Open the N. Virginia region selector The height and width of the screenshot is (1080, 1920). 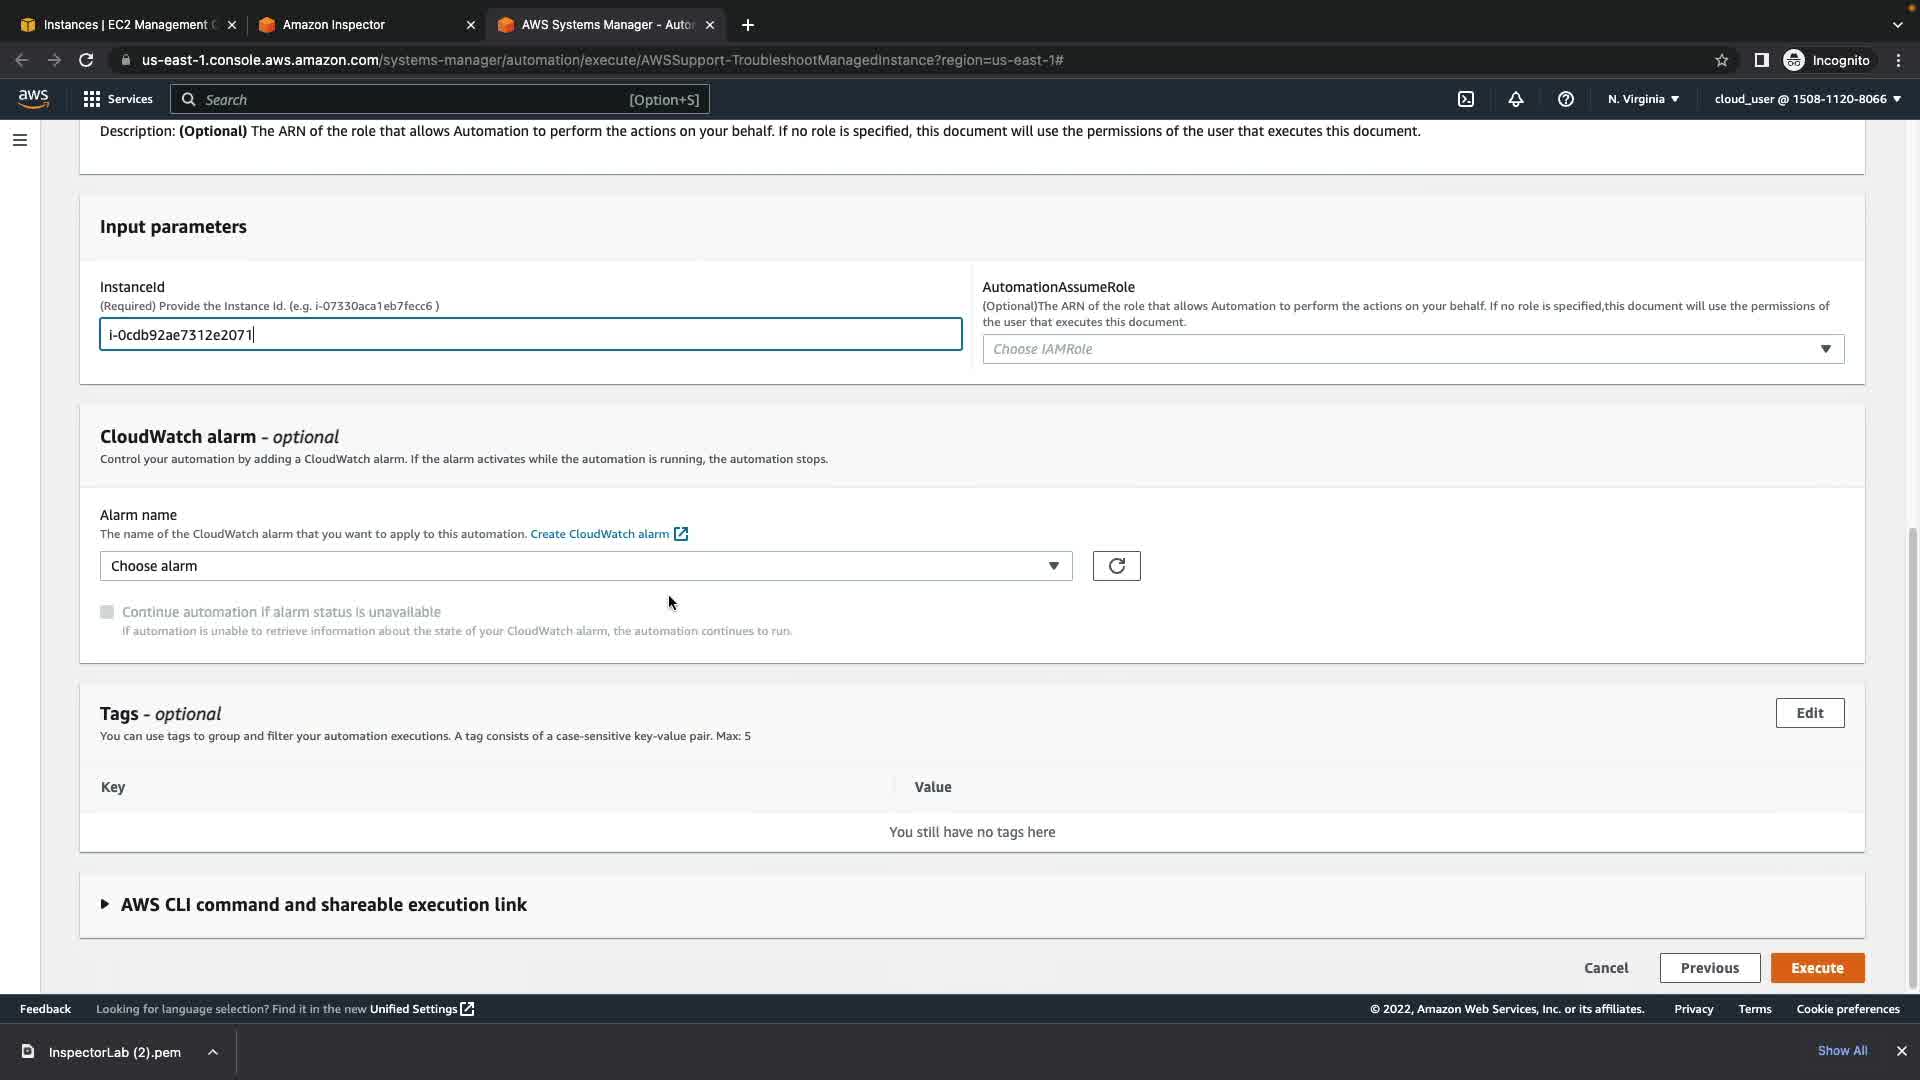point(1643,99)
